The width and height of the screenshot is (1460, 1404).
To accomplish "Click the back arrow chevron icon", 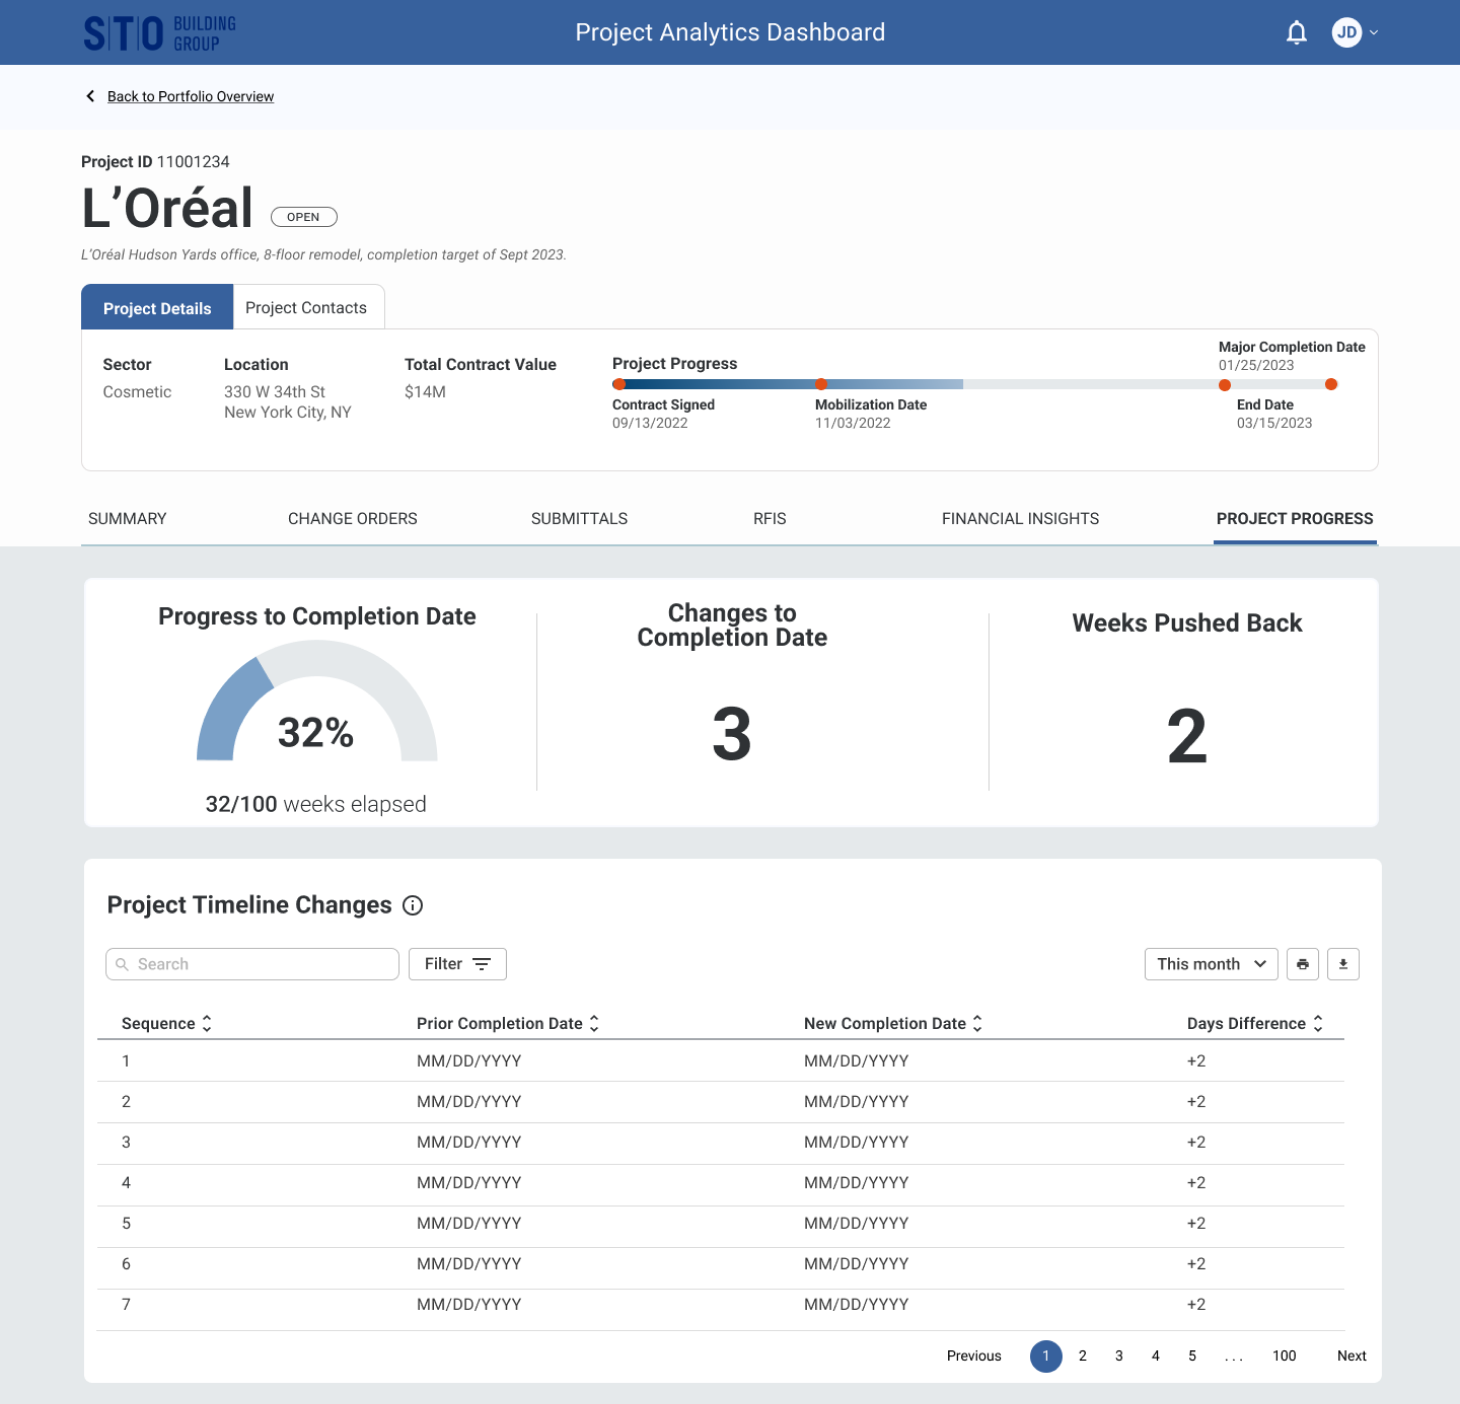I will coord(90,96).
